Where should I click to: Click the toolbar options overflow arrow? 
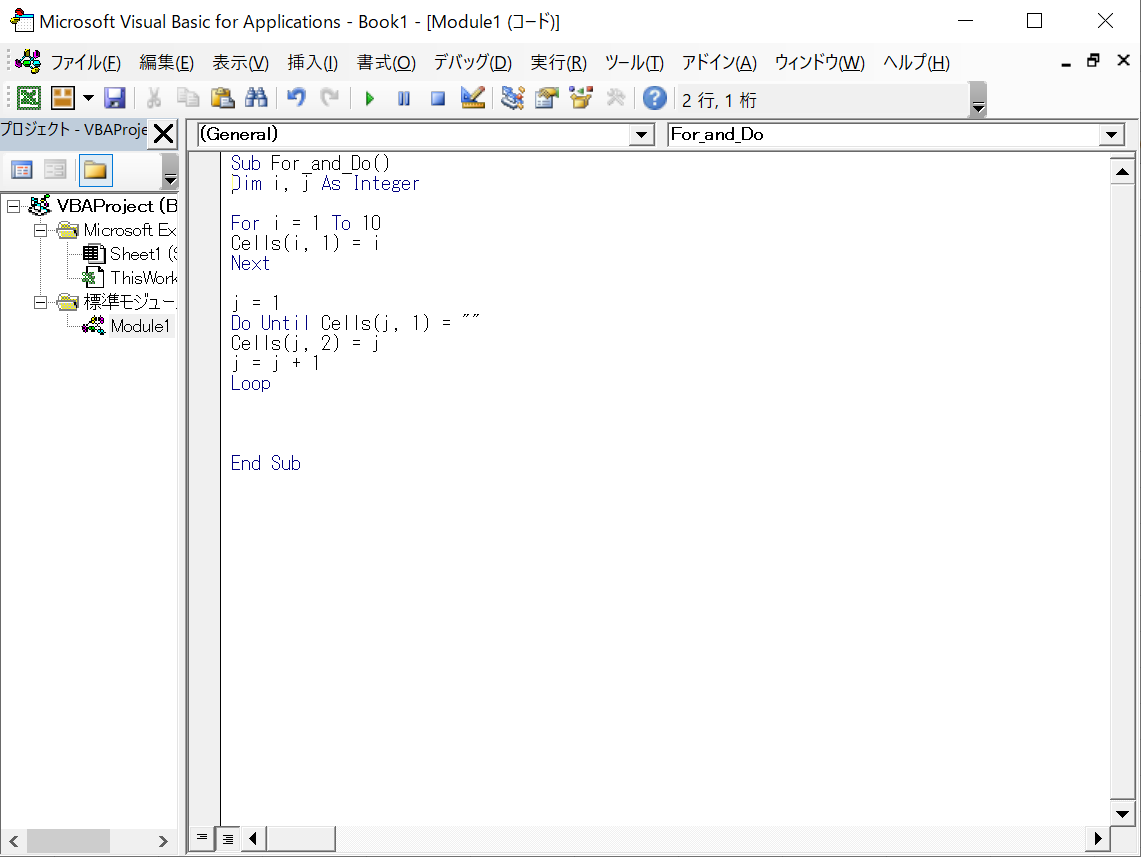[979, 100]
